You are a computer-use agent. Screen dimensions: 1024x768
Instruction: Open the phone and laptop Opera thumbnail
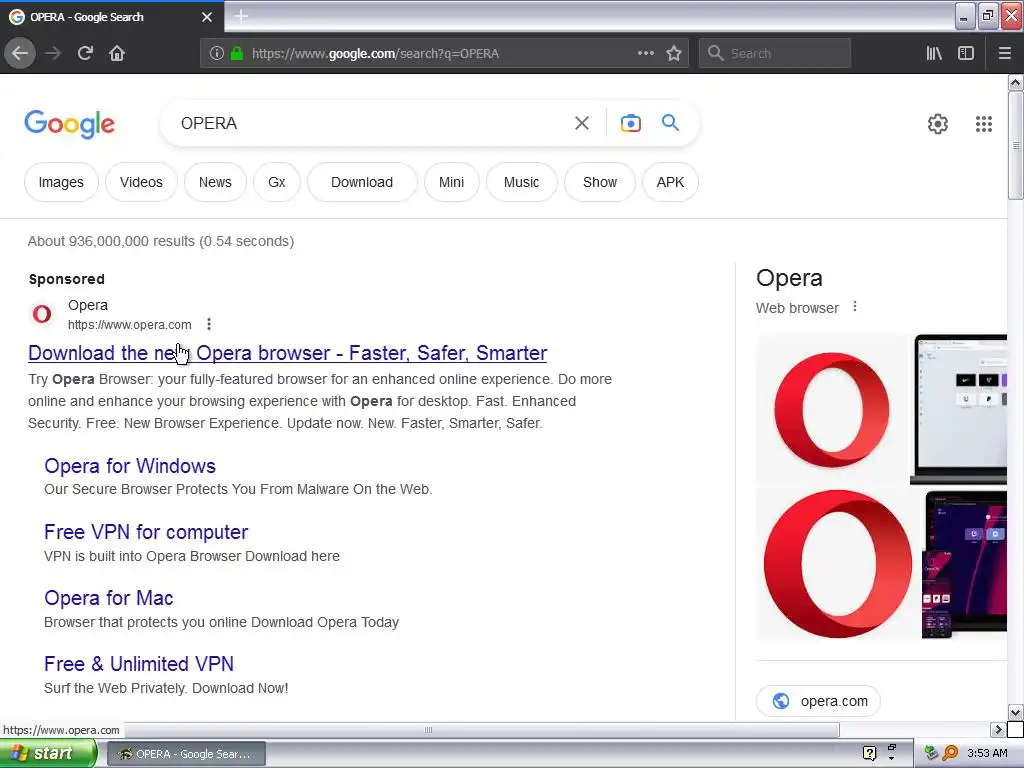965,564
